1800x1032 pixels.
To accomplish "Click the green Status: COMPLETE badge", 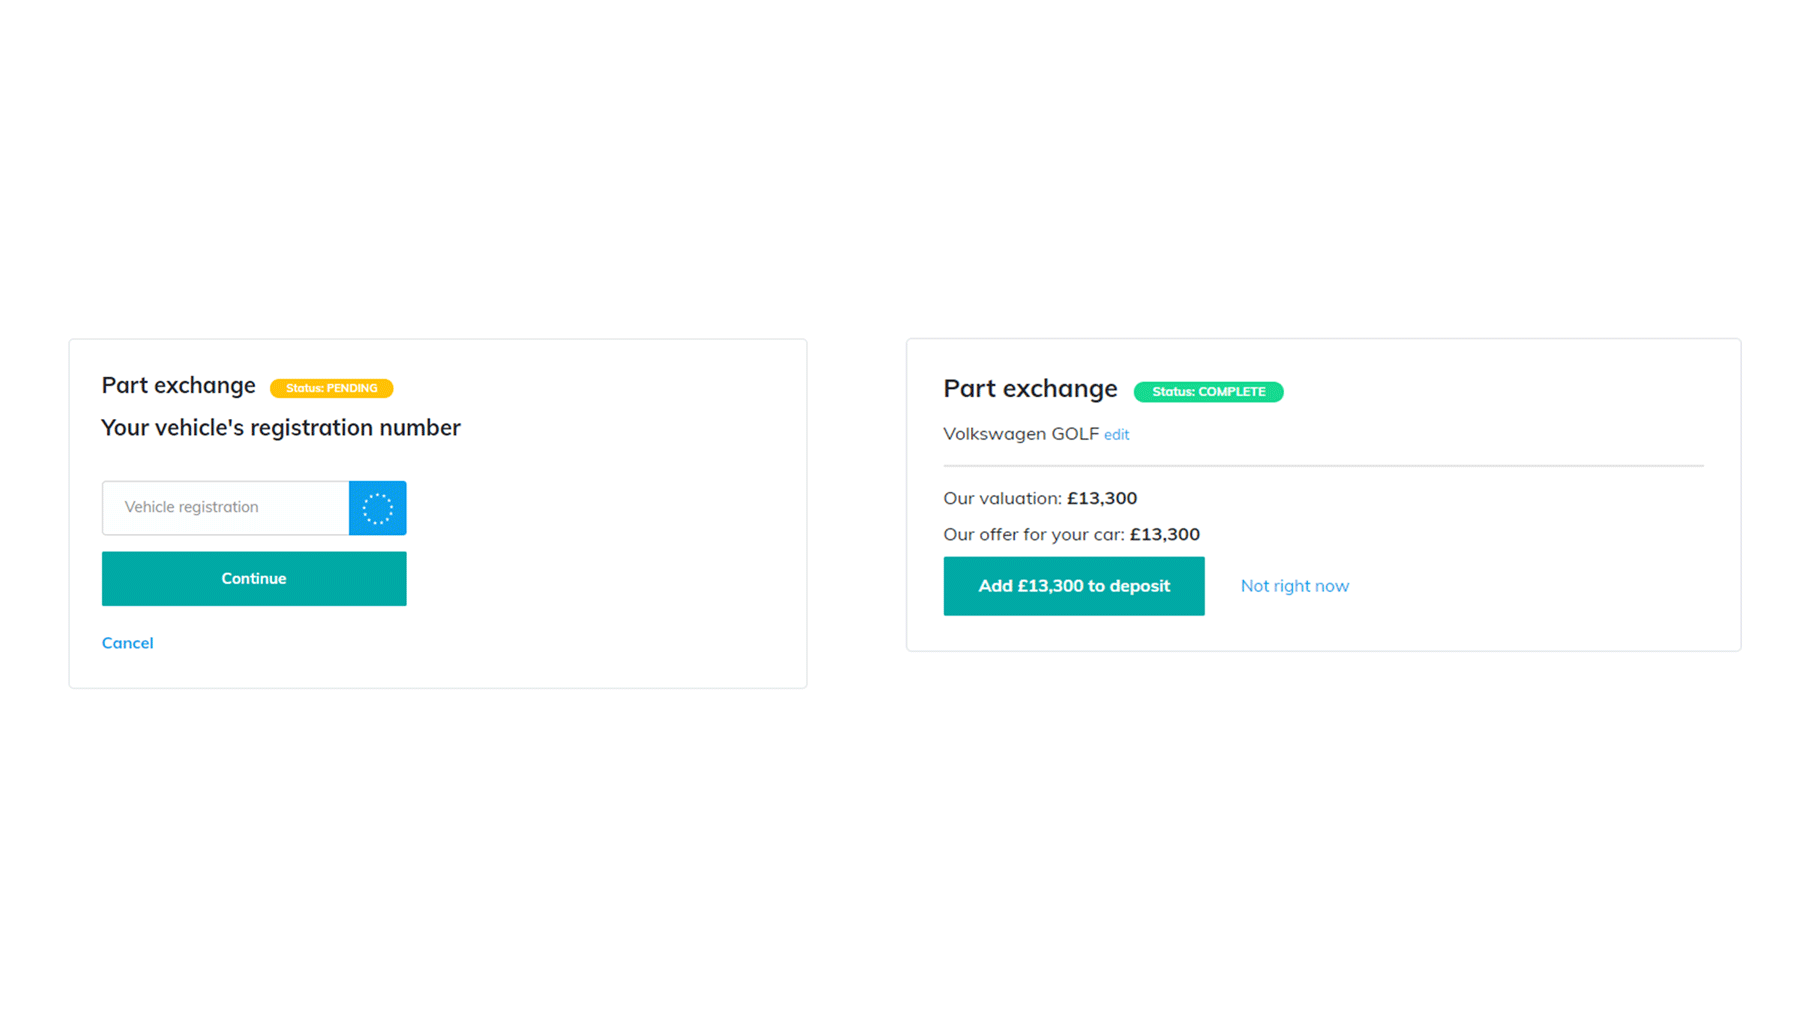I will click(1208, 392).
